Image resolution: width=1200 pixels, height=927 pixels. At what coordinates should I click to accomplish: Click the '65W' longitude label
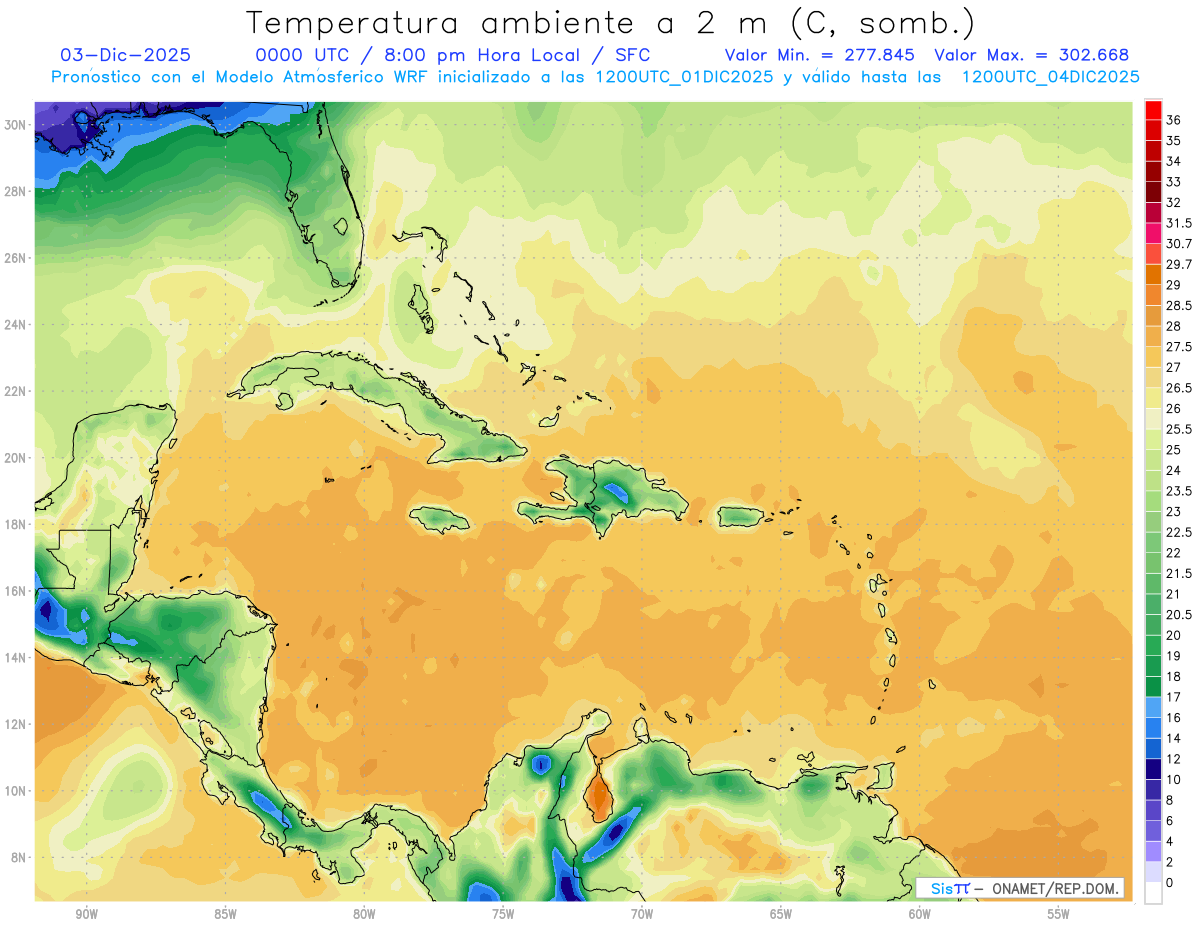coord(781,914)
